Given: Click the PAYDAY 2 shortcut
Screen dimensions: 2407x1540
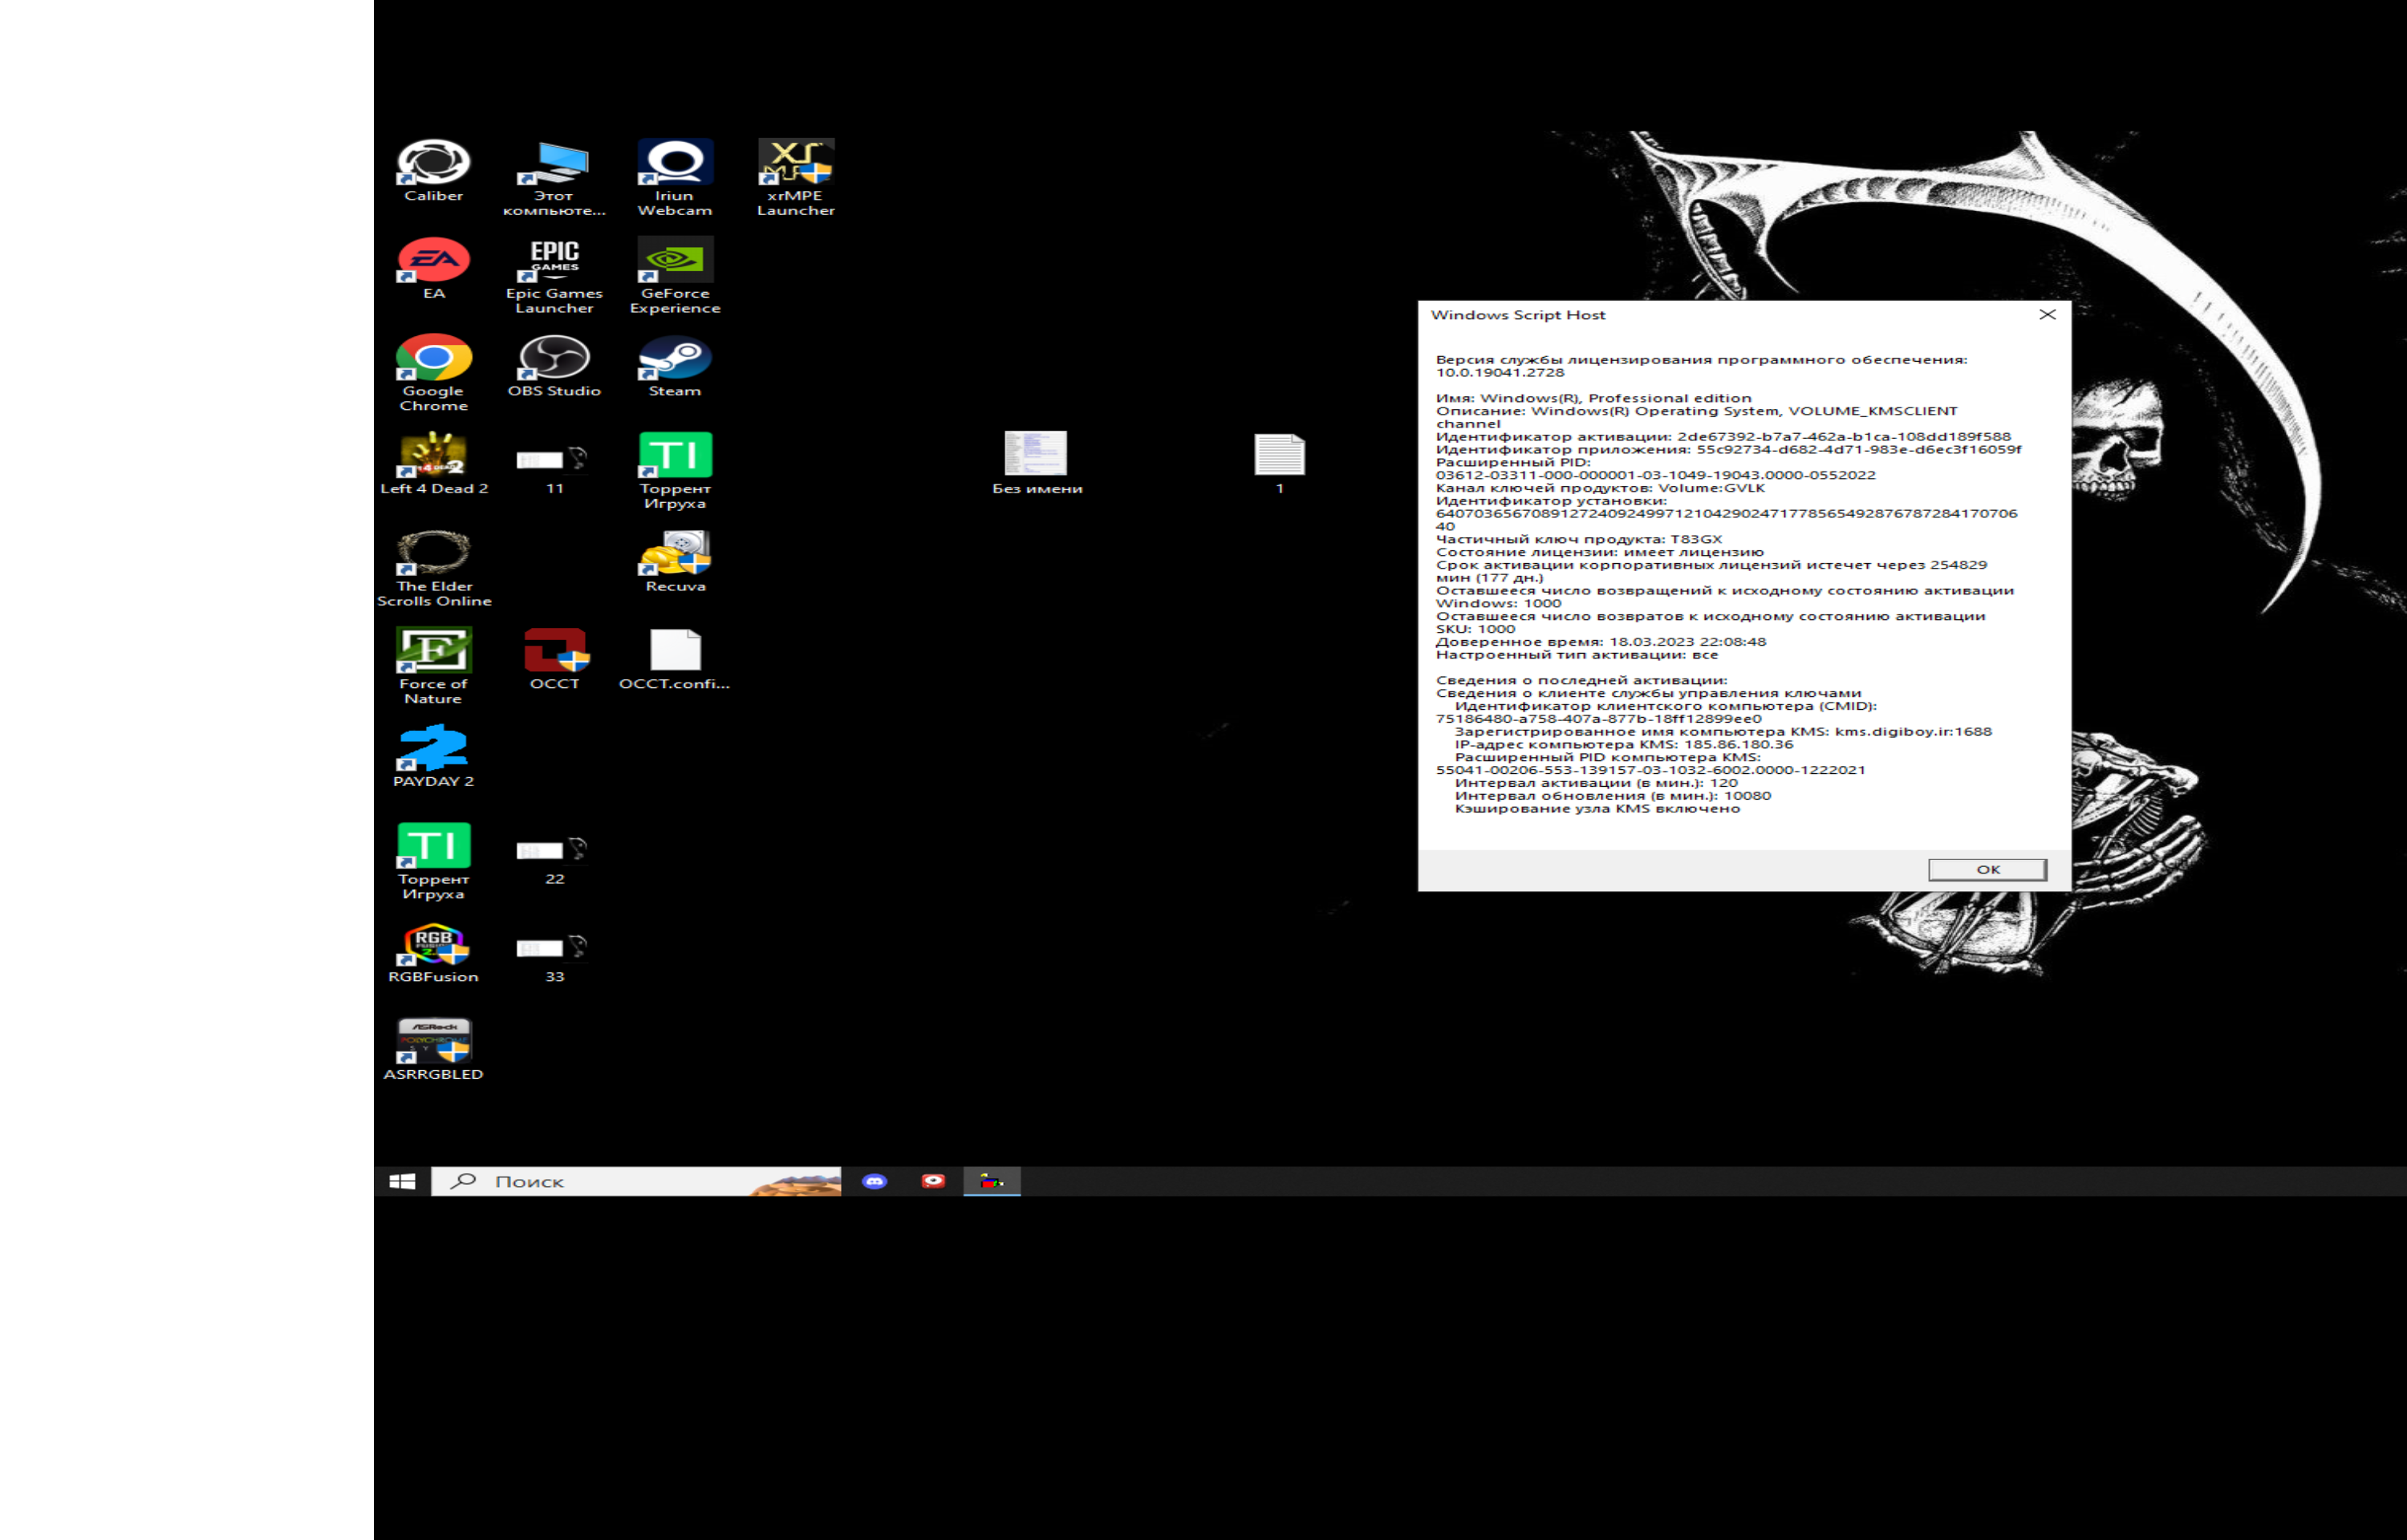Looking at the screenshot, I should click(433, 756).
